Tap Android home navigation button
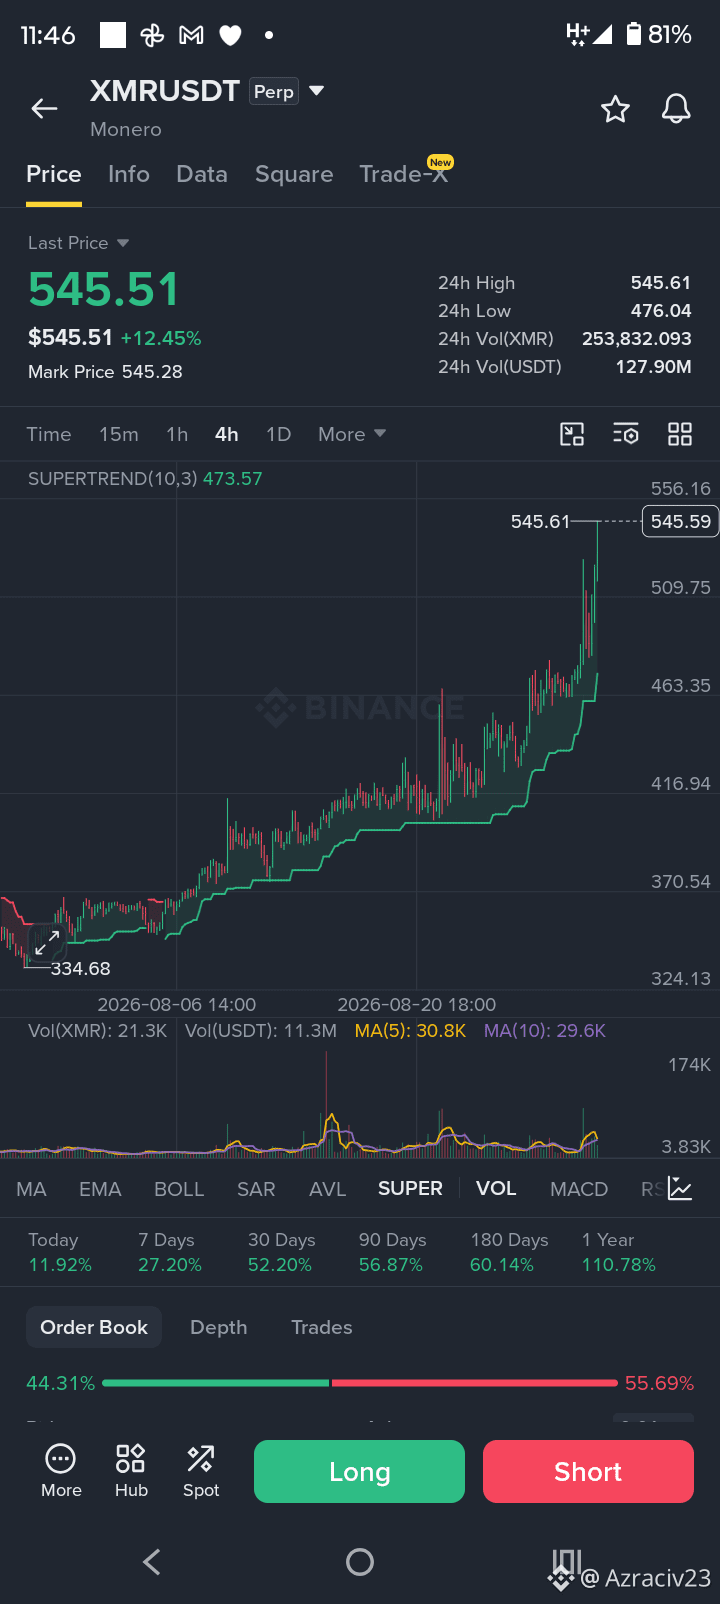 click(x=360, y=1562)
